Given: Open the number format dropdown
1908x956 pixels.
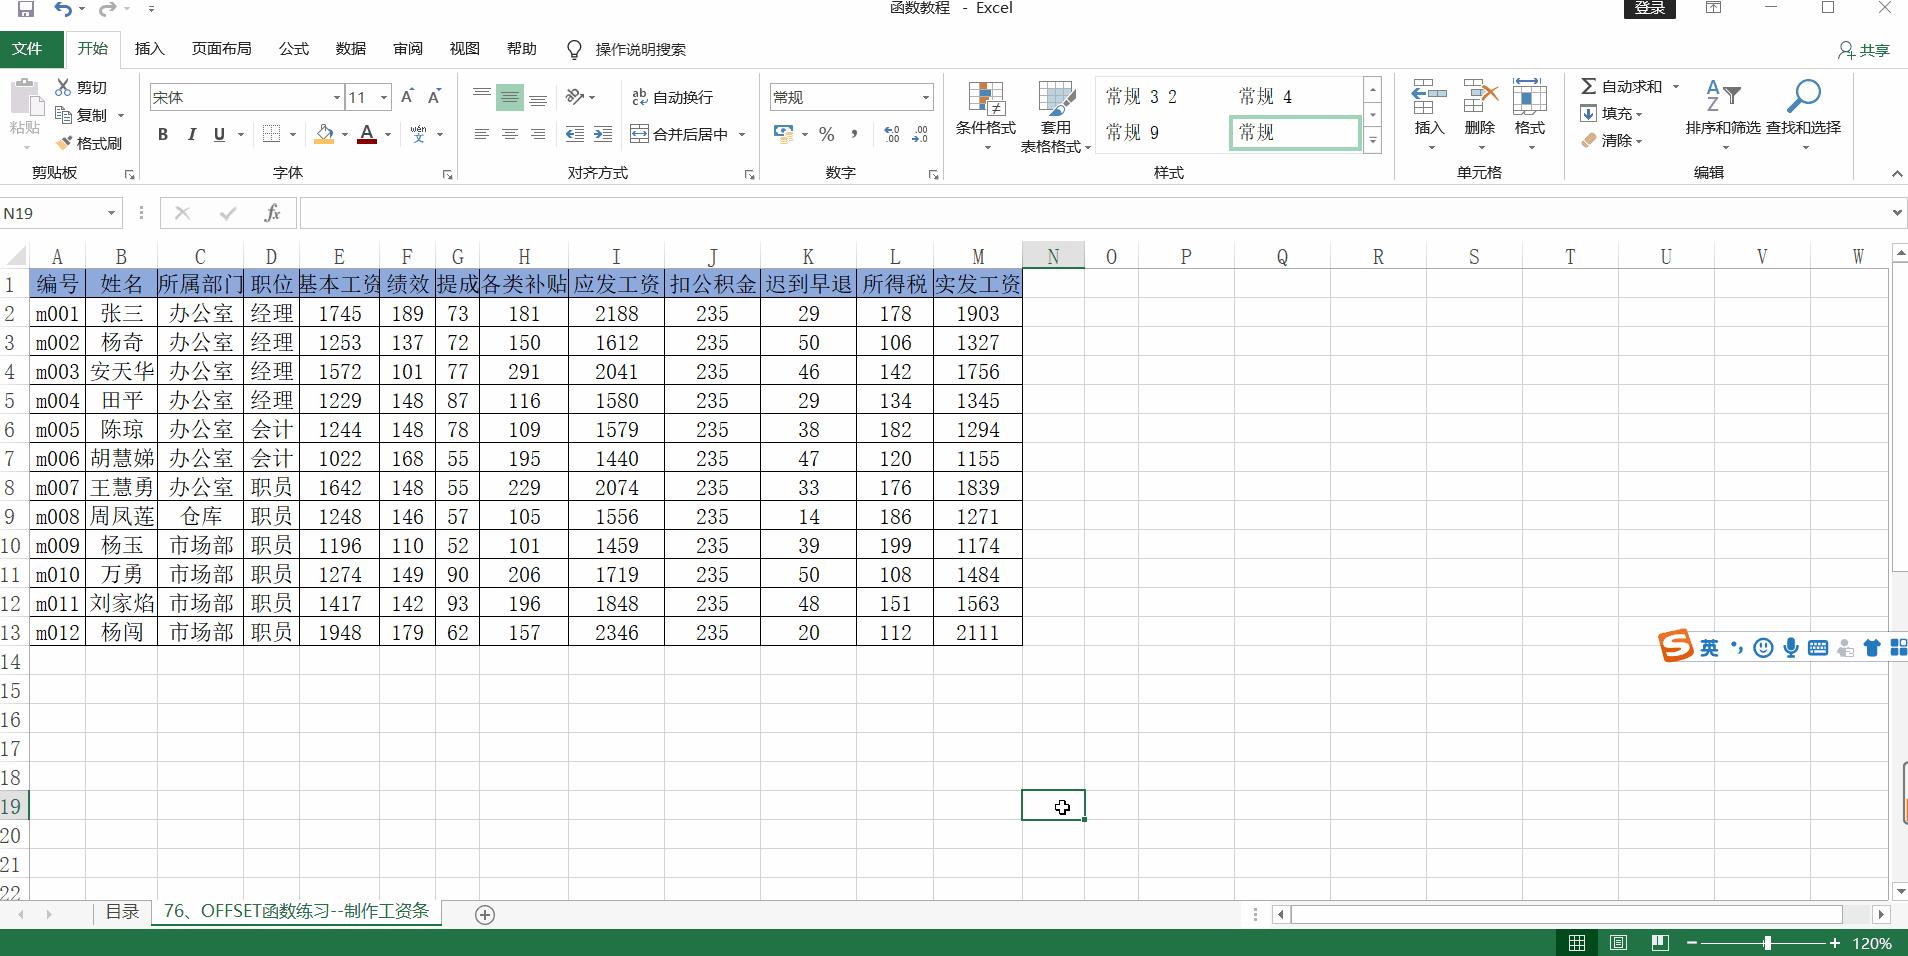Looking at the screenshot, I should click(x=925, y=97).
